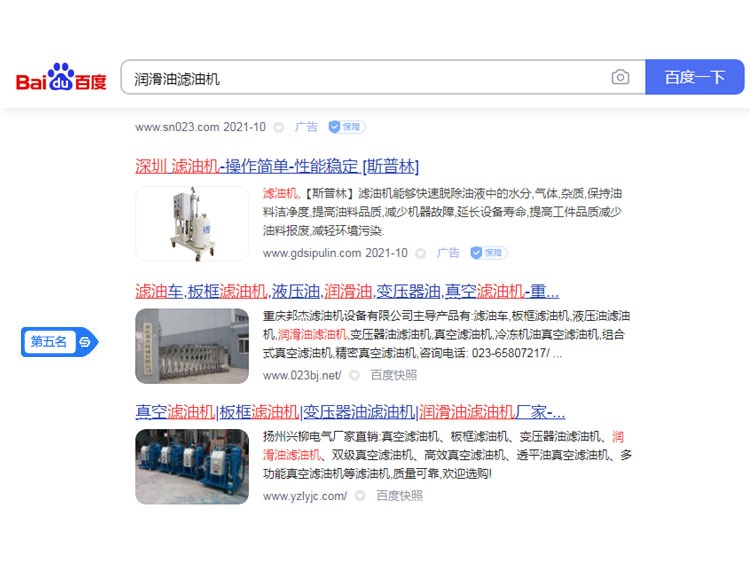Expand the dropdown arrow after www.sn023.com

279,127
